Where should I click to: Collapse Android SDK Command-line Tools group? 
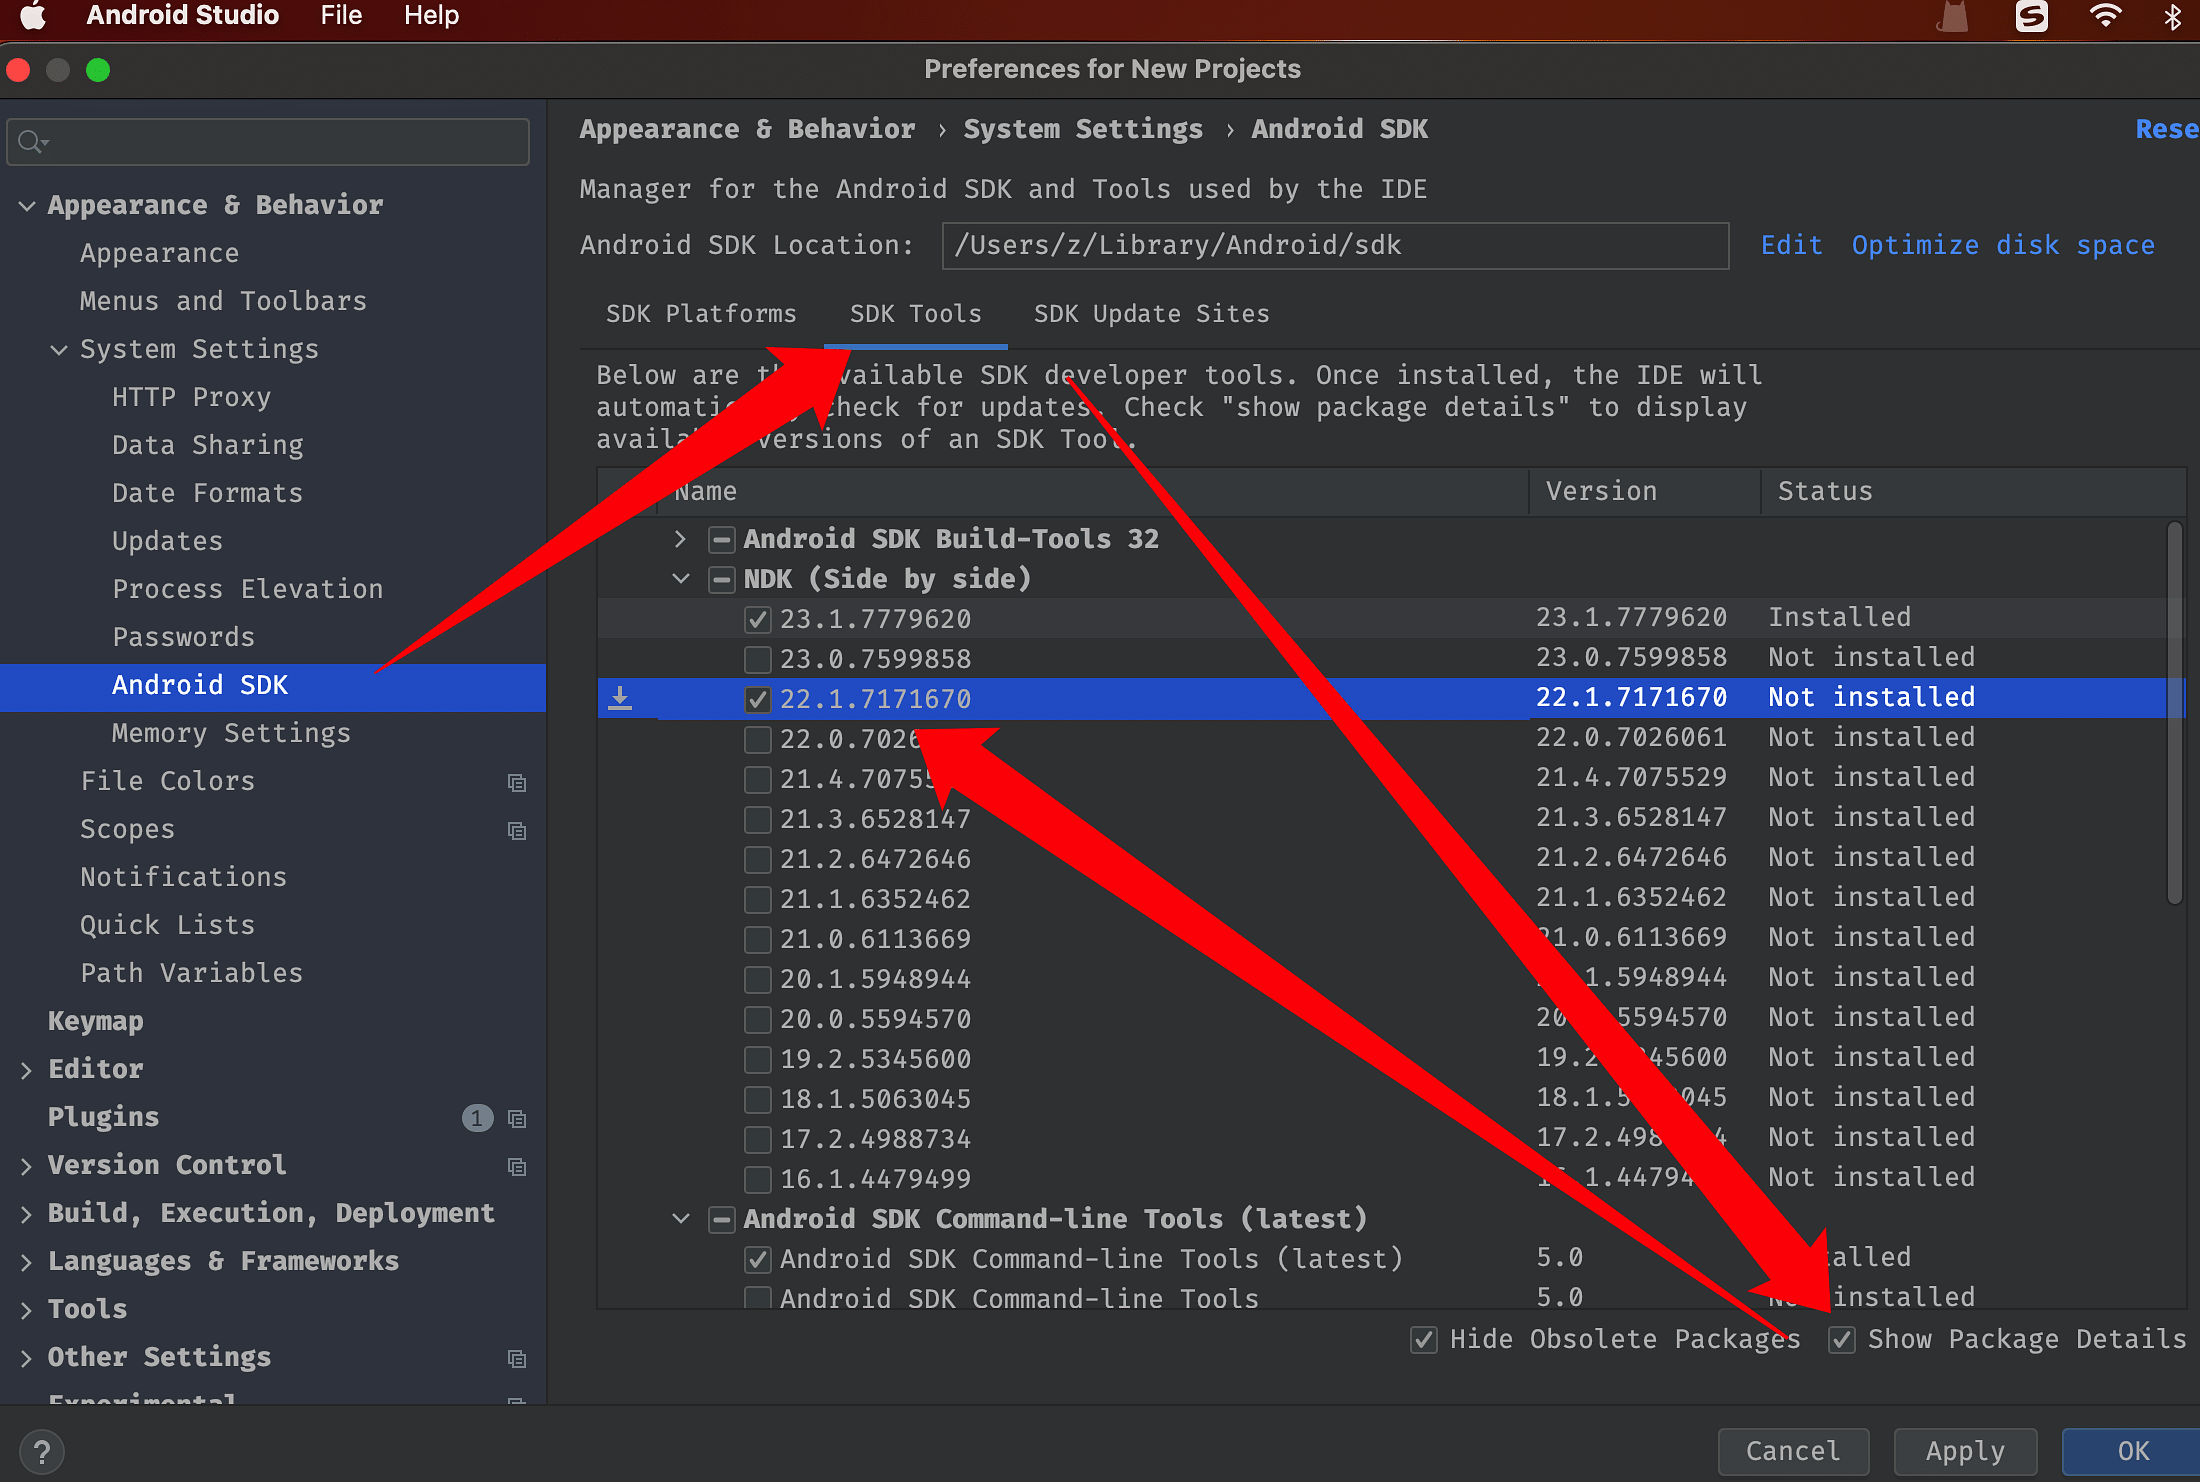pyautogui.click(x=681, y=1219)
